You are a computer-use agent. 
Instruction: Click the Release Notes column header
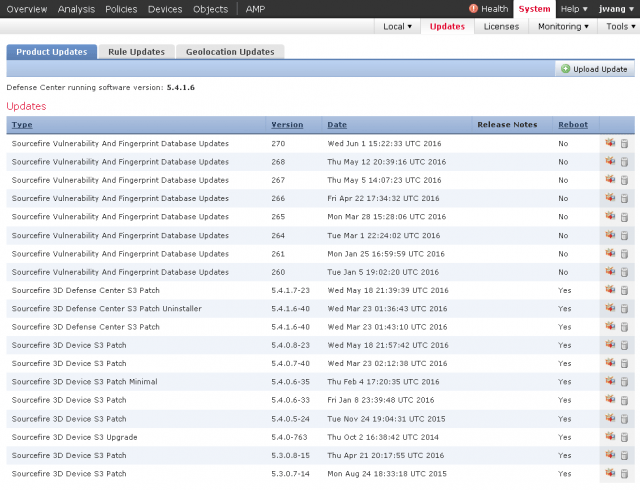[x=507, y=125]
